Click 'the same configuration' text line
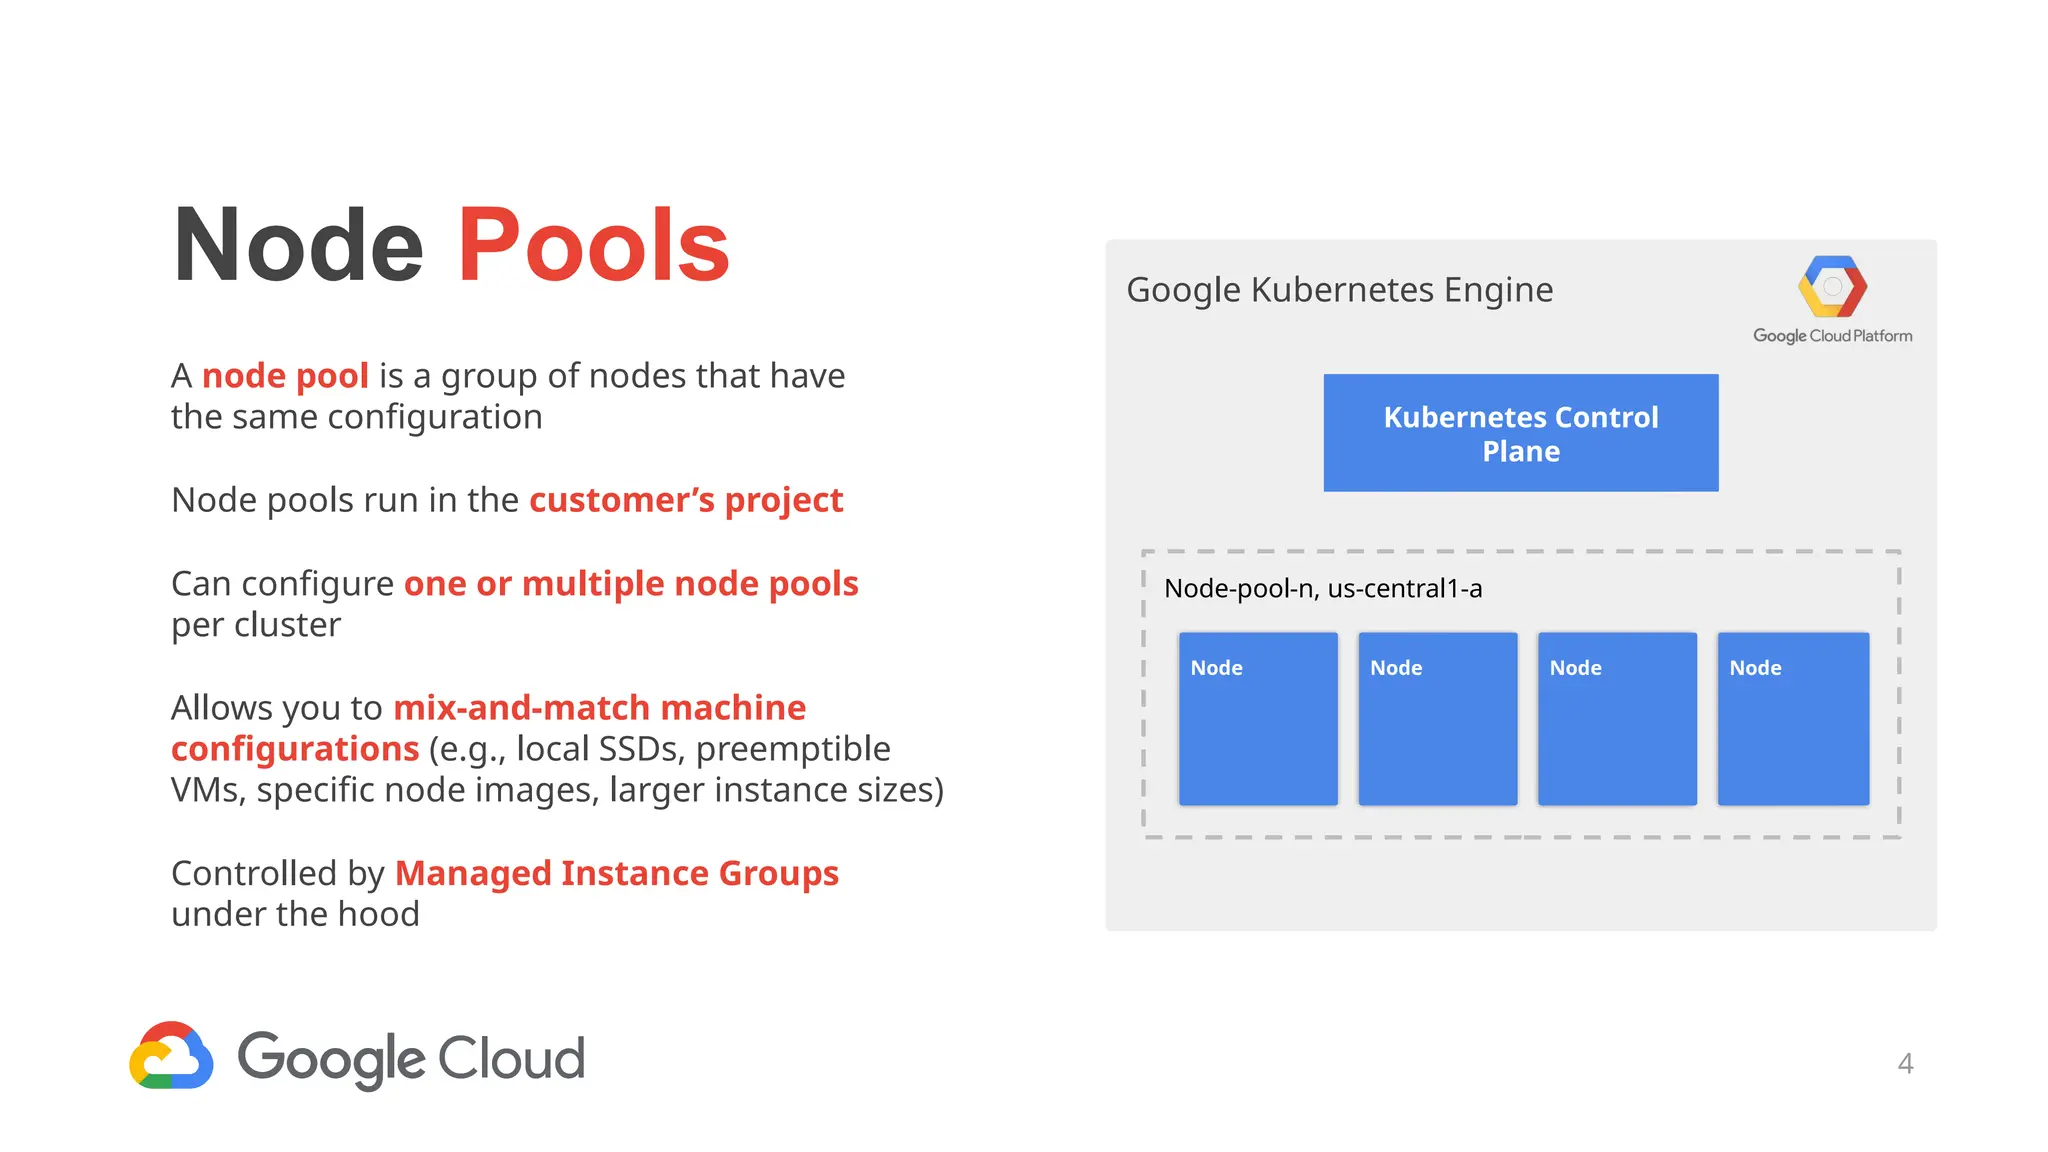Screen dimensions: 2048x1152 [357, 418]
